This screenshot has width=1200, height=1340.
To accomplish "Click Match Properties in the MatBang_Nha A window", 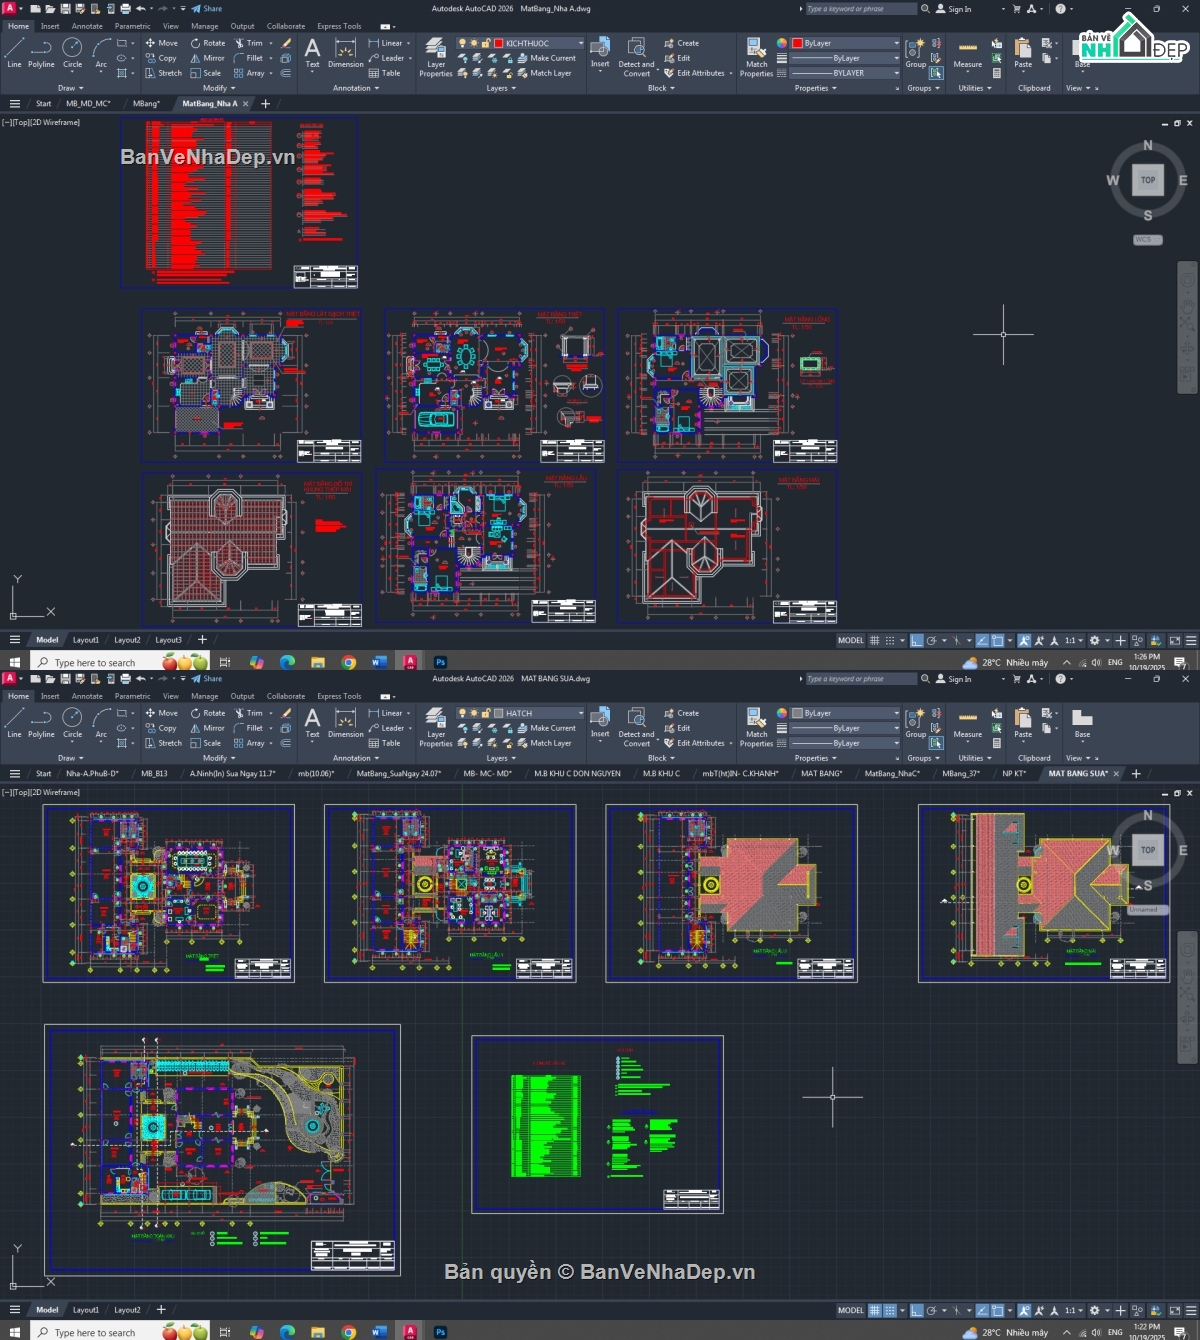I will coord(756,55).
